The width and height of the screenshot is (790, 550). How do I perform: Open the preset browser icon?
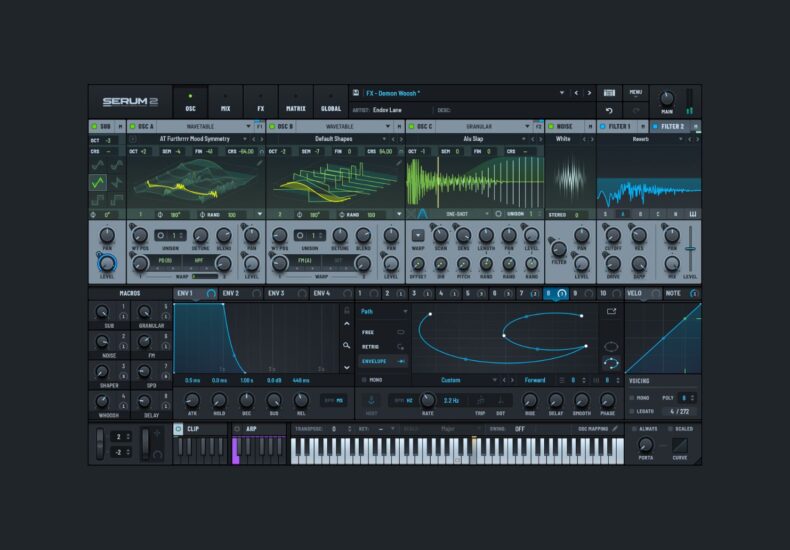[610, 93]
